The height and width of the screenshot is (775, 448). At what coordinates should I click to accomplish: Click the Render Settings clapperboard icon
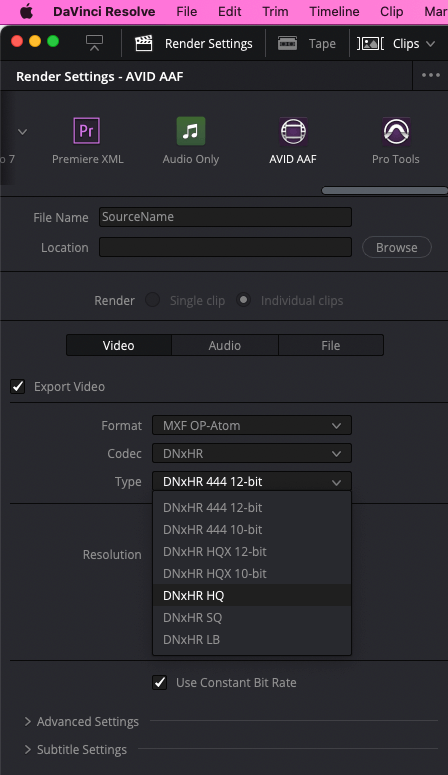143,43
